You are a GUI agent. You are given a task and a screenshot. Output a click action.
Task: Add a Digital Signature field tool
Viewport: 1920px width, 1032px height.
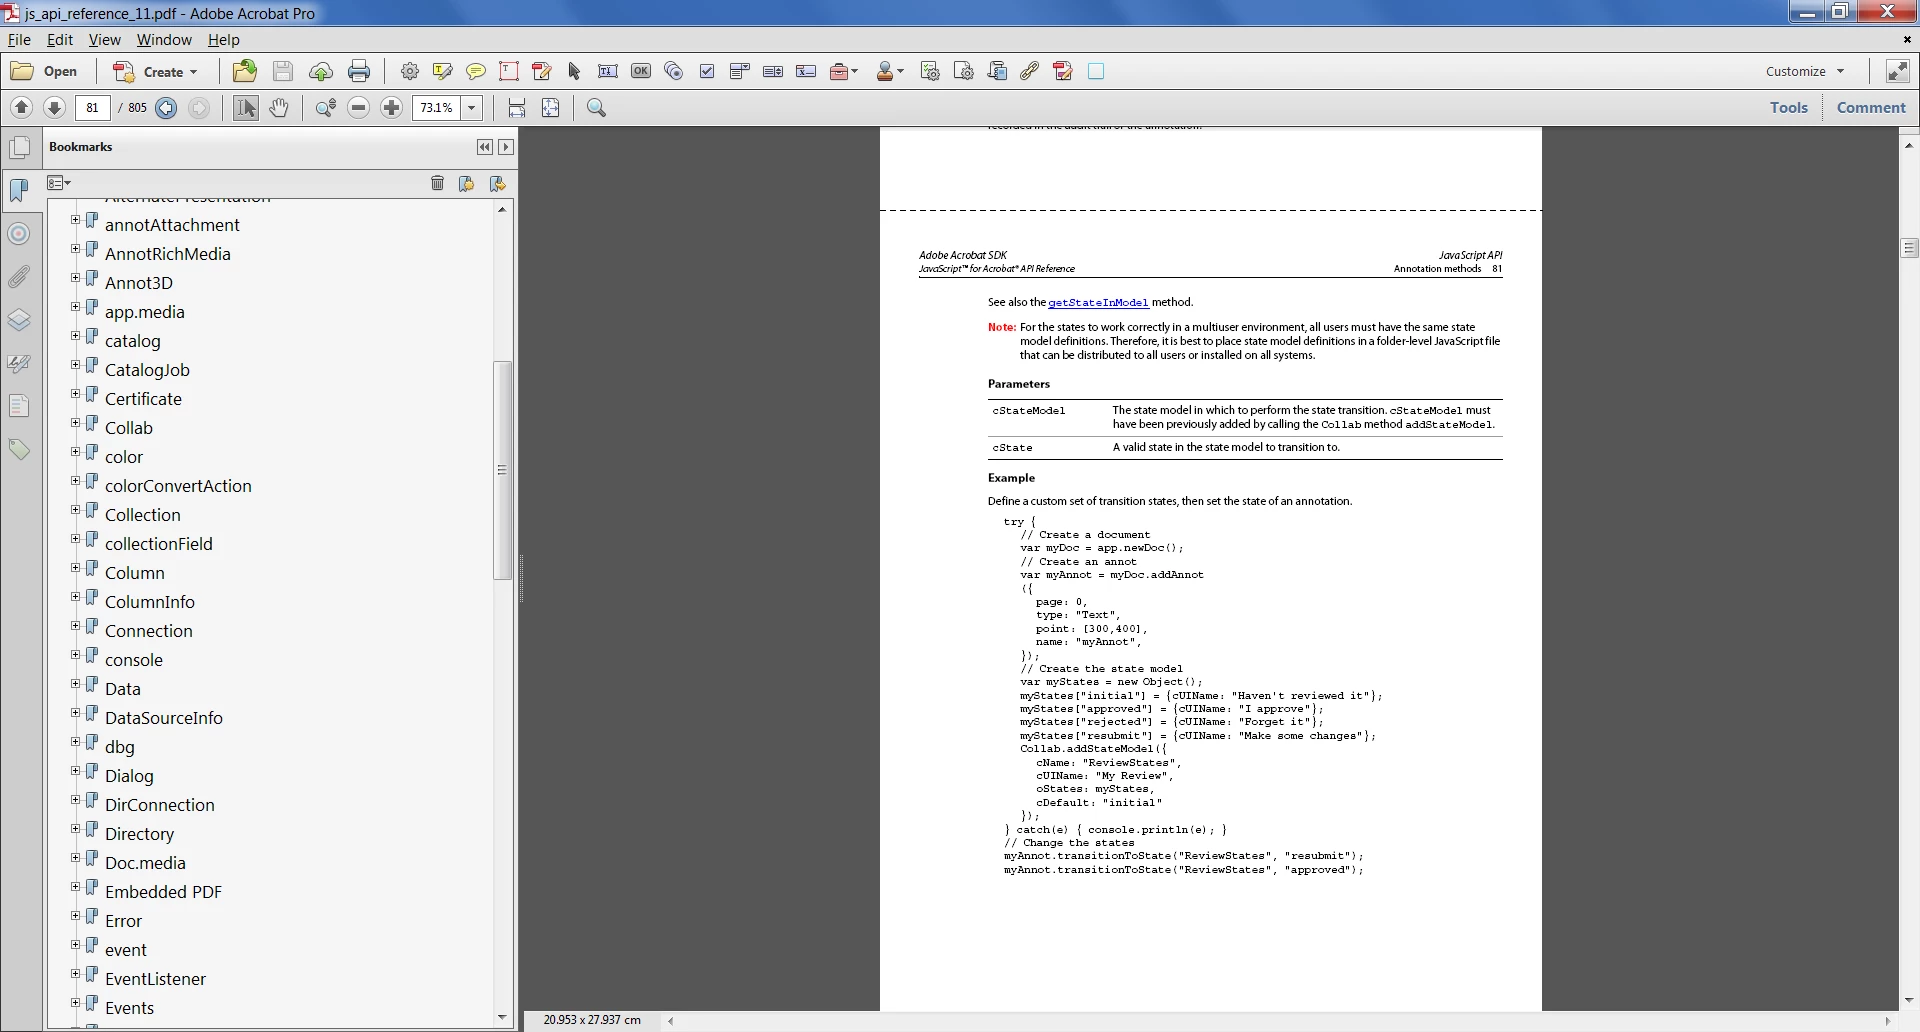click(806, 71)
